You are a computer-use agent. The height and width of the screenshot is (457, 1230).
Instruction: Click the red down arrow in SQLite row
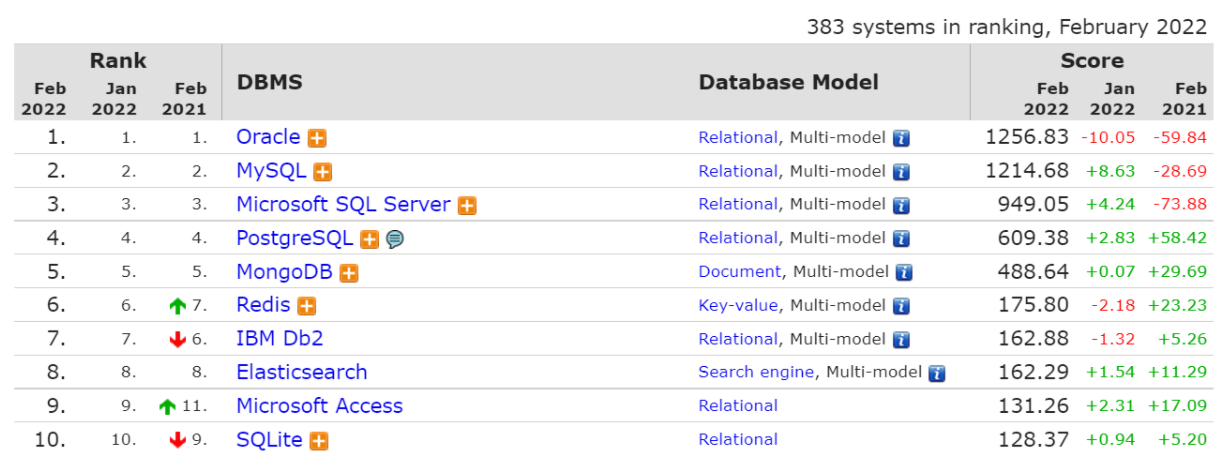click(x=179, y=440)
